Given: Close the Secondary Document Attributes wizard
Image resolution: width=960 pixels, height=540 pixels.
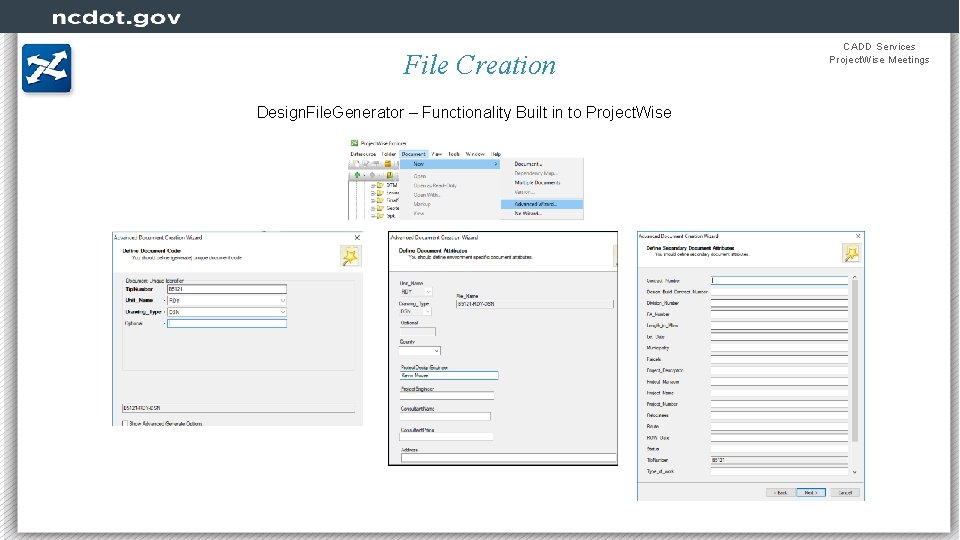Looking at the screenshot, I should coord(858,236).
